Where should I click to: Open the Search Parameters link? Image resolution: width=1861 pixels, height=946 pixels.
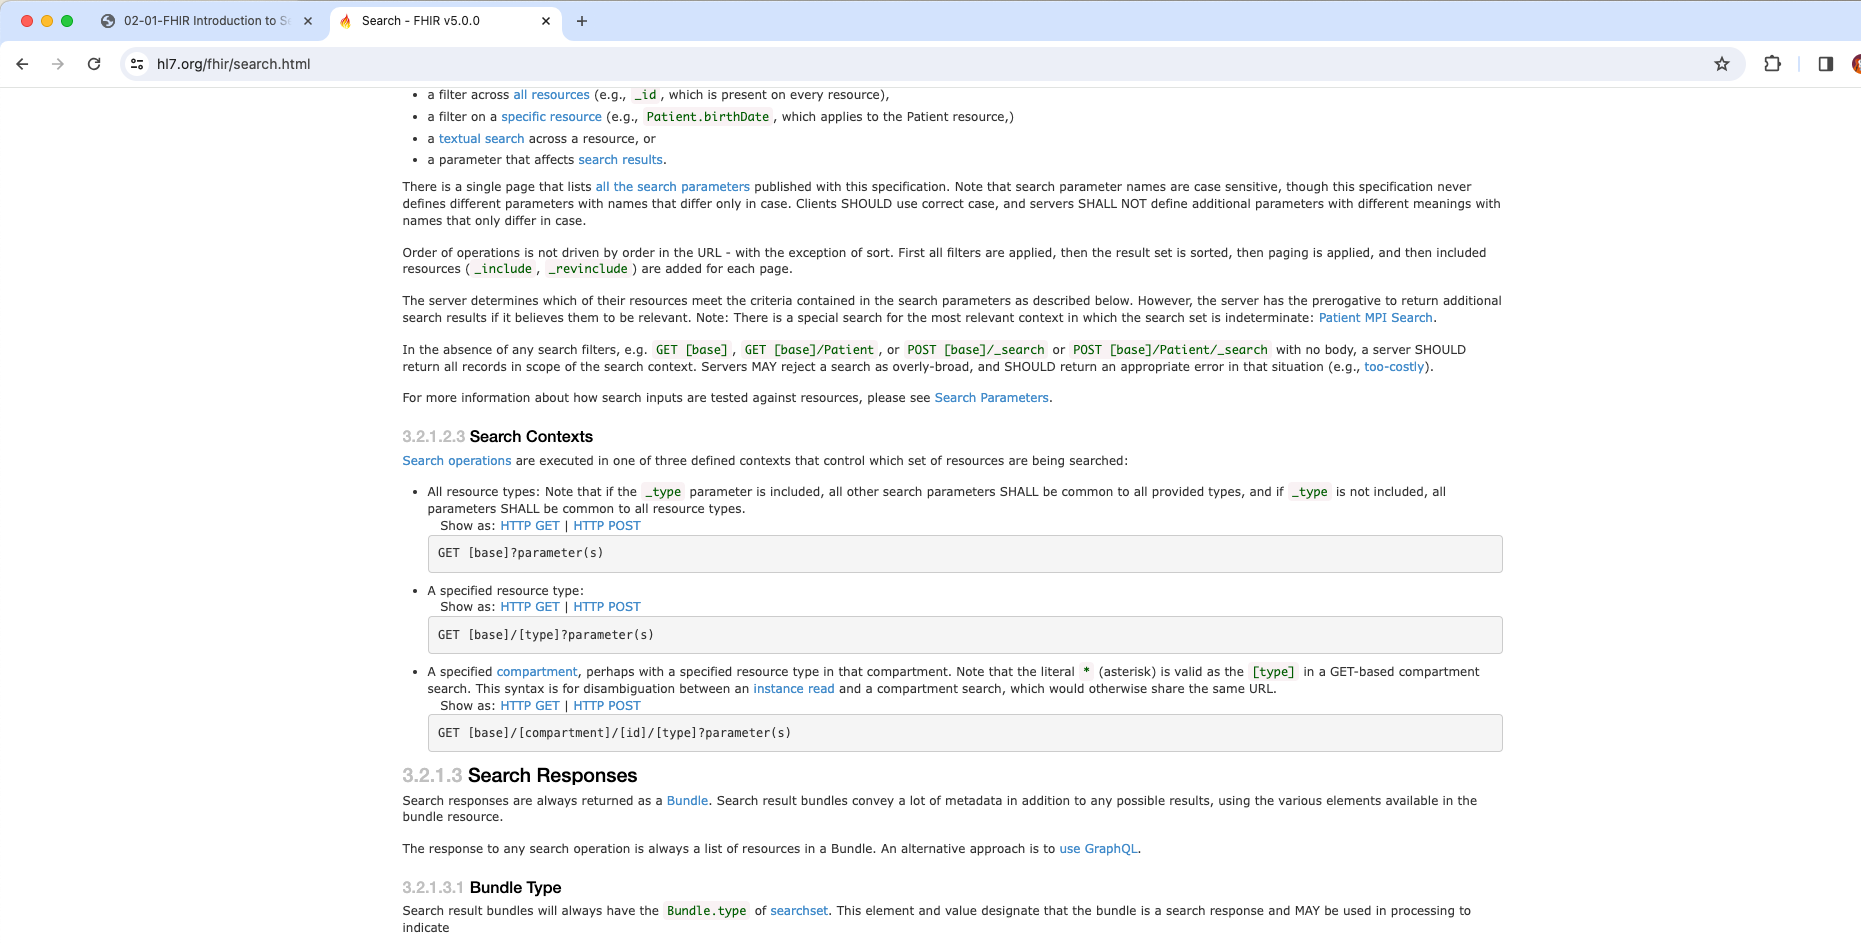point(991,398)
